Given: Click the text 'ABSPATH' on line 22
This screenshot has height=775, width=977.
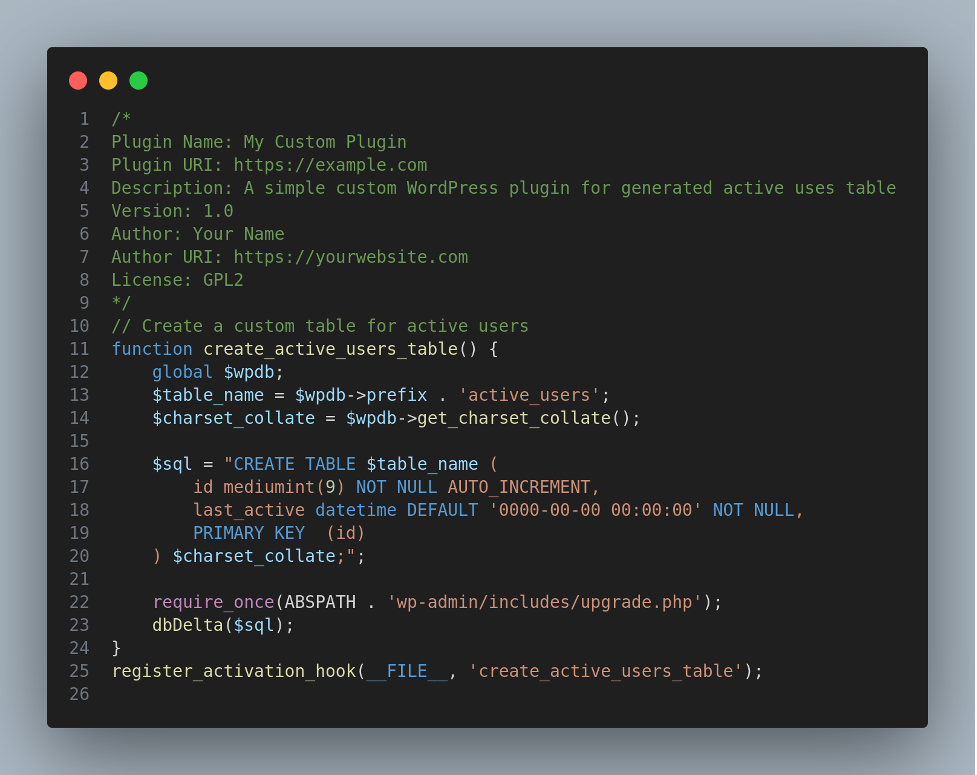Looking at the screenshot, I should click(x=320, y=603).
